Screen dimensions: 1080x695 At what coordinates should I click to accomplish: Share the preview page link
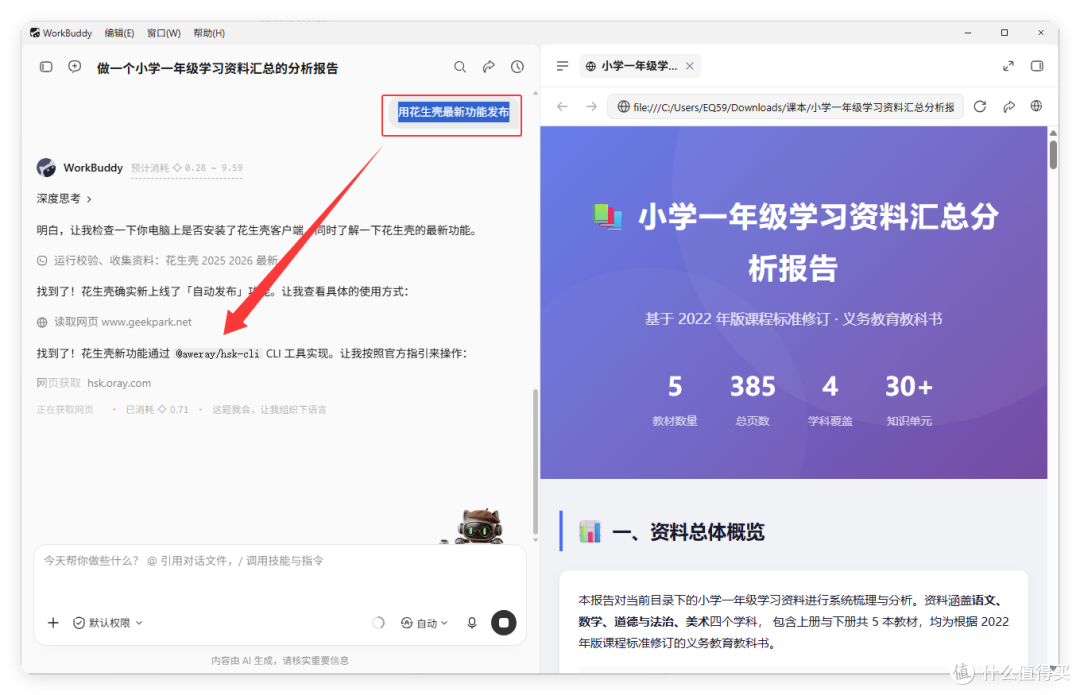point(1009,107)
